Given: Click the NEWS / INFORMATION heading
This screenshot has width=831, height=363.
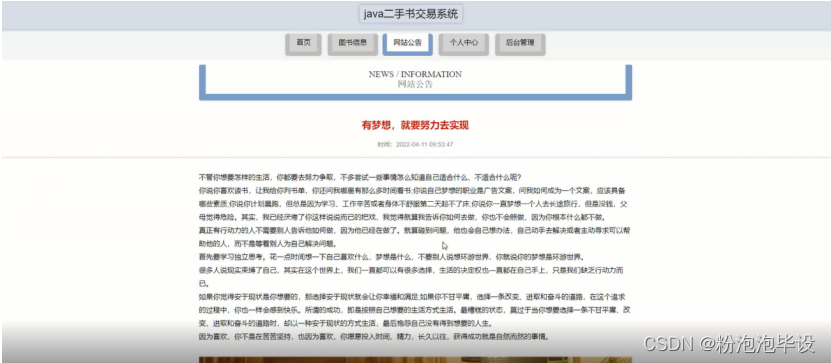Looking at the screenshot, I should 415,74.
